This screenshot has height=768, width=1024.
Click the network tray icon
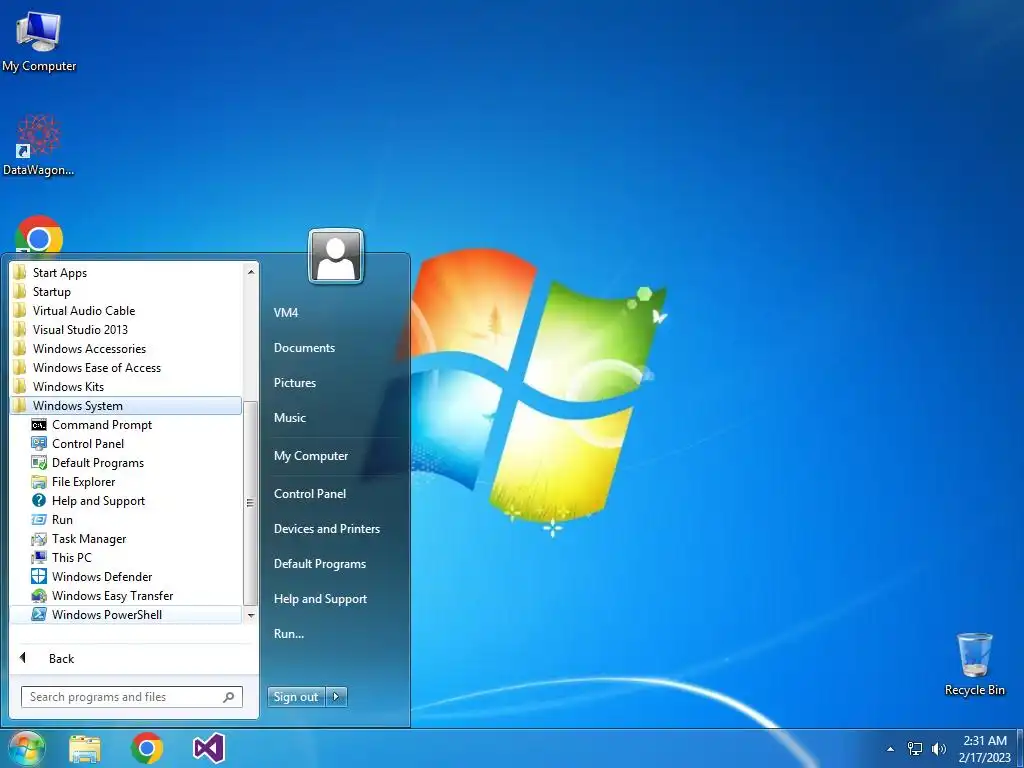(915, 749)
